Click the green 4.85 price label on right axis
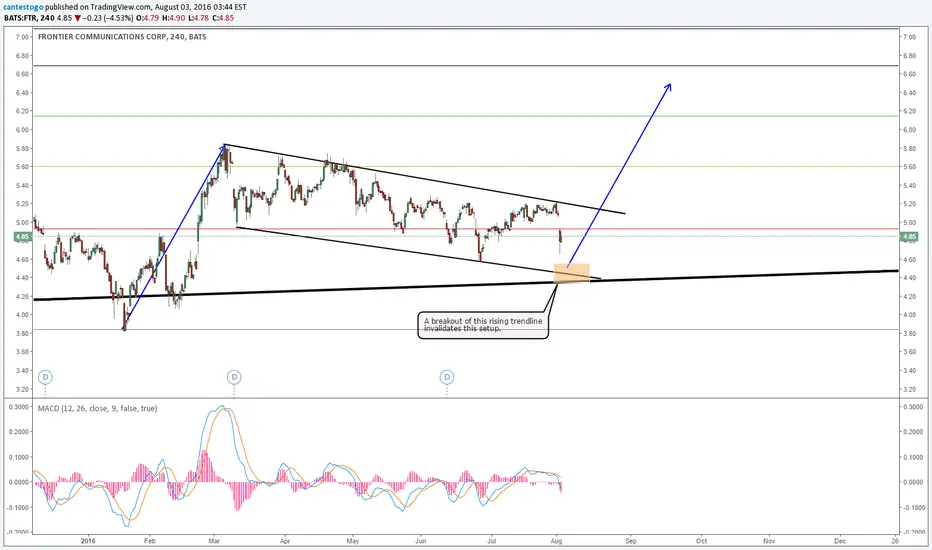 point(909,237)
